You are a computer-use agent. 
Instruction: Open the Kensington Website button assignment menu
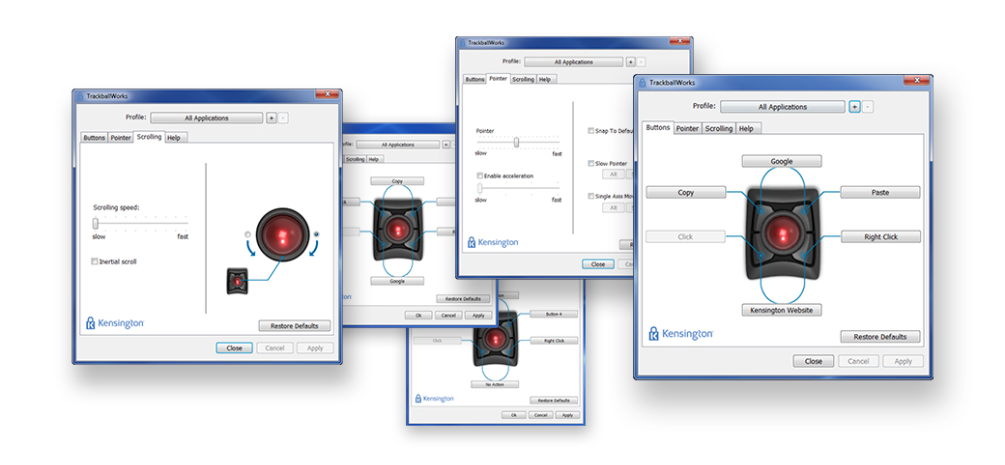click(781, 310)
